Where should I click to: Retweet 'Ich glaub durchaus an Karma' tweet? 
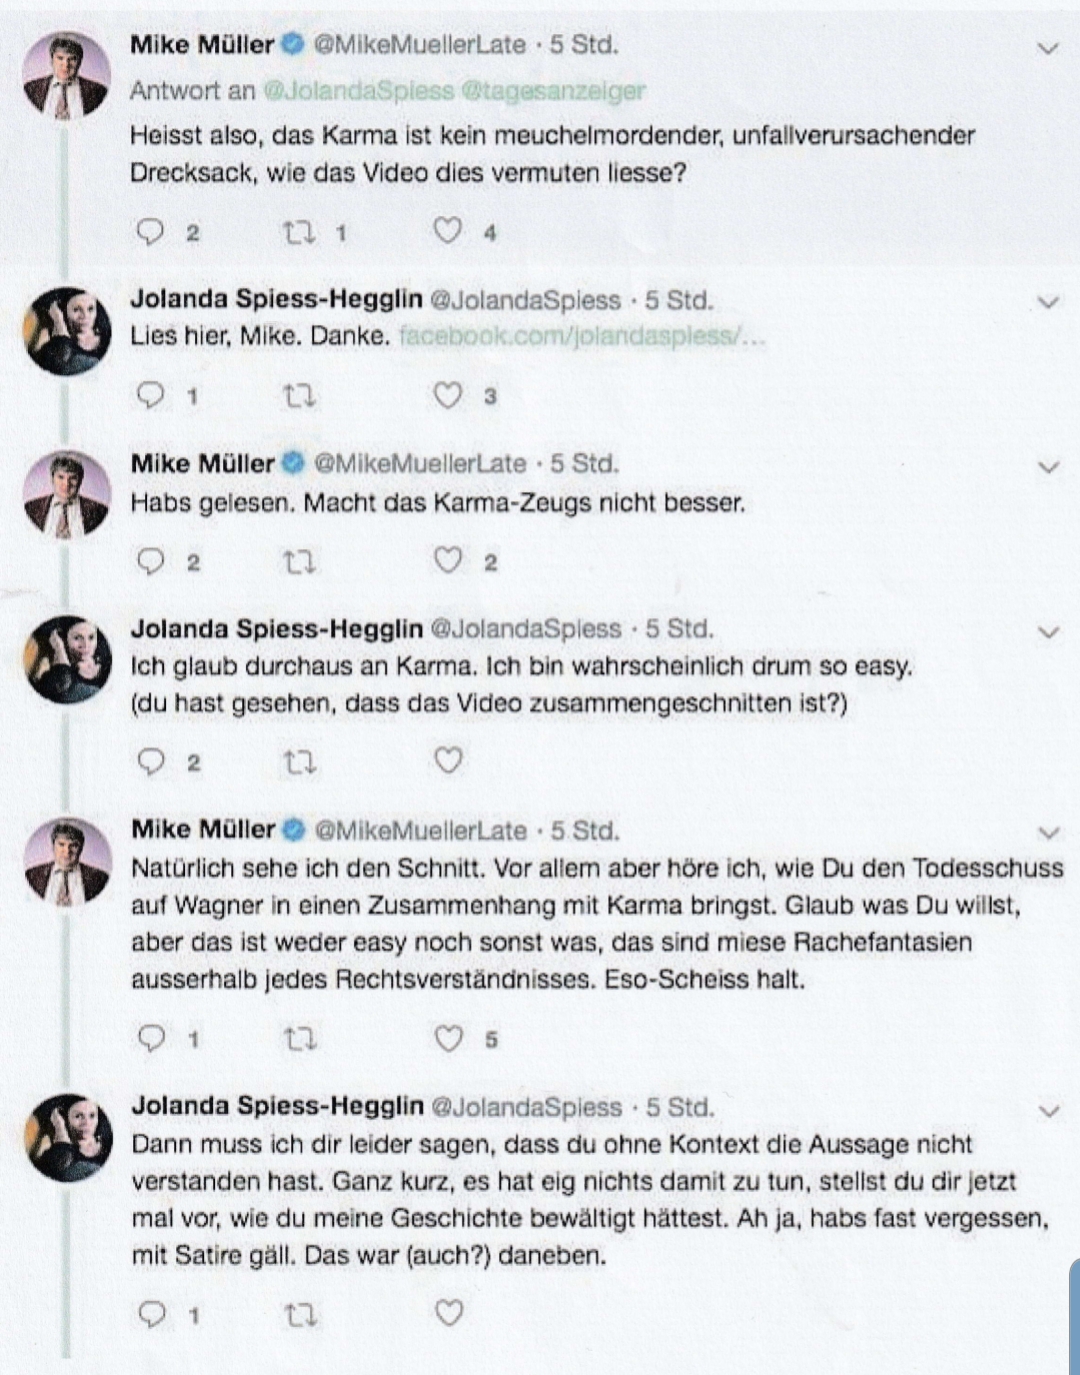click(x=298, y=763)
